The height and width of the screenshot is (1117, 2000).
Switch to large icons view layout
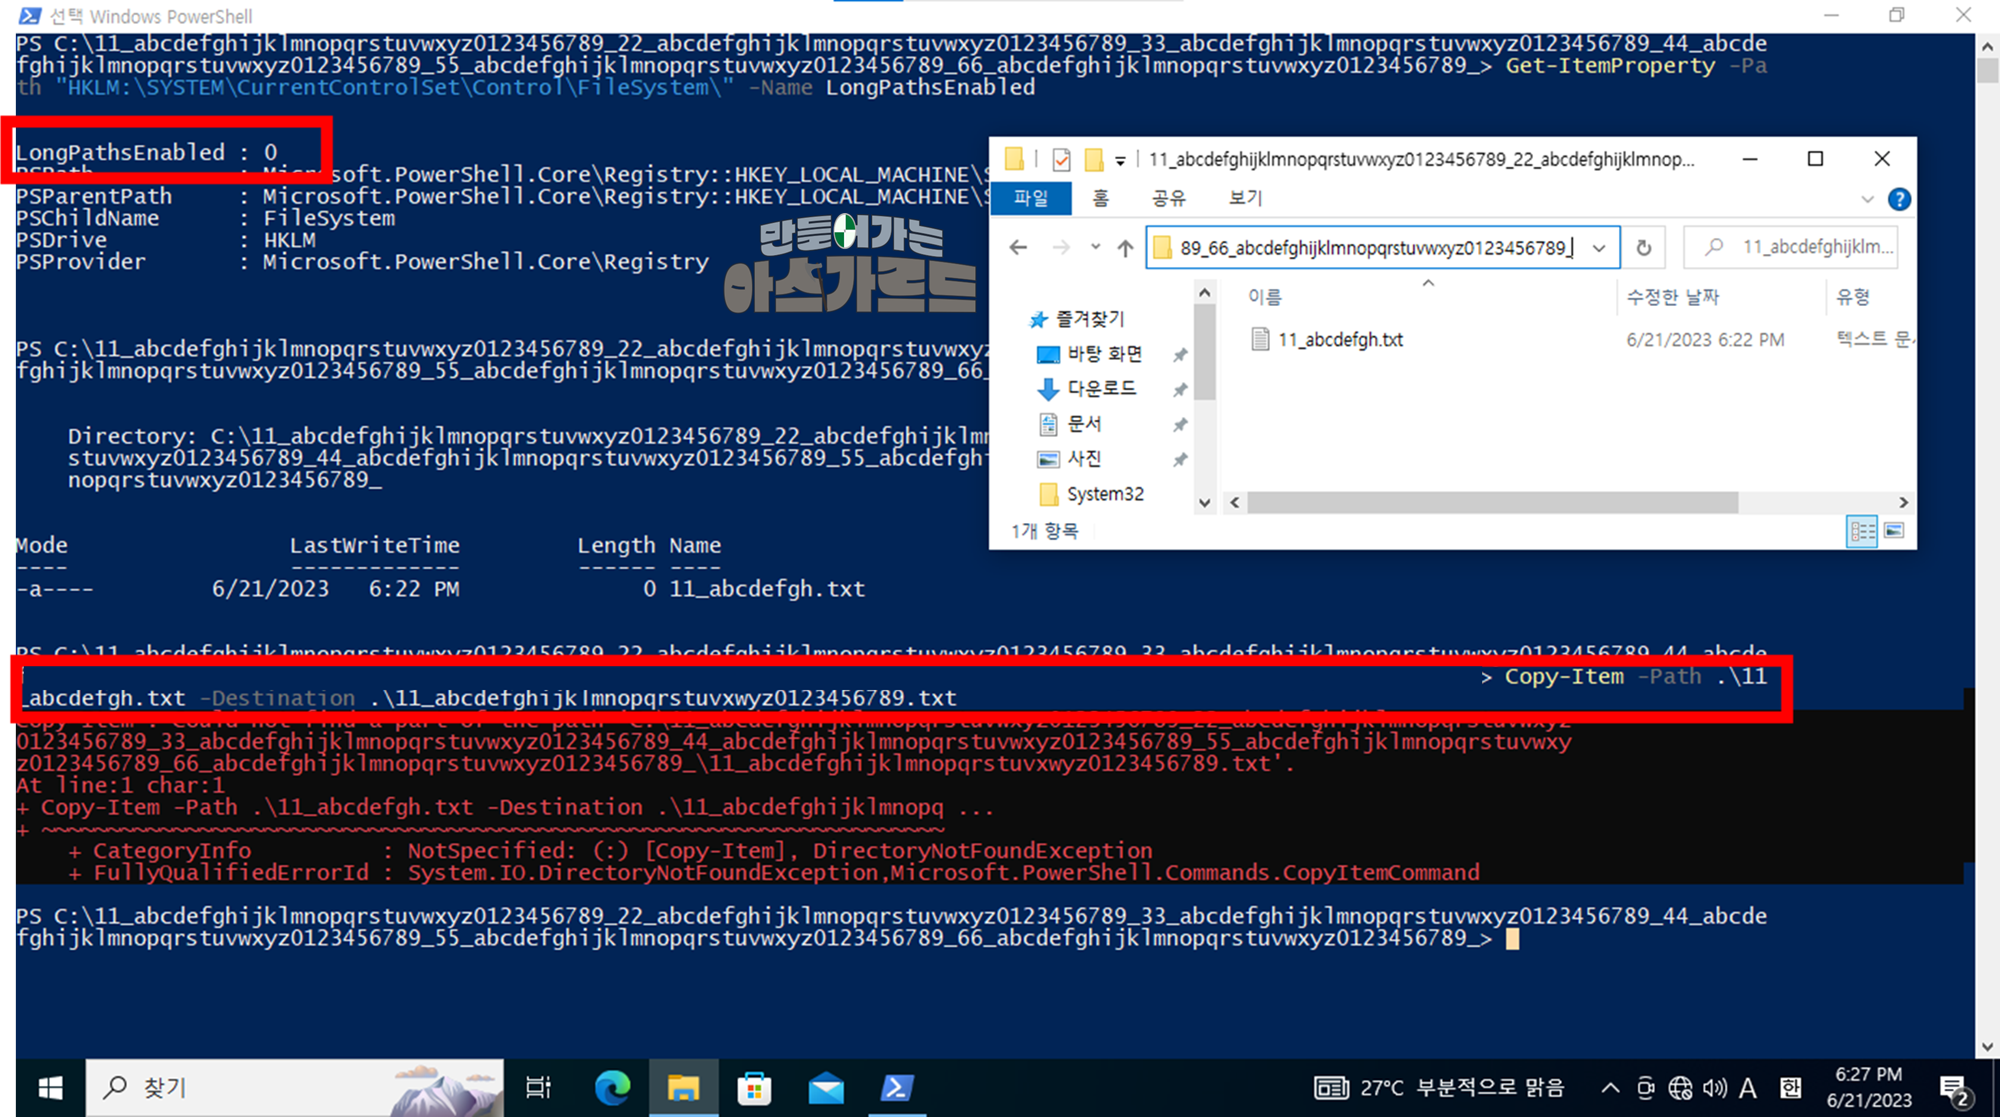[1894, 531]
